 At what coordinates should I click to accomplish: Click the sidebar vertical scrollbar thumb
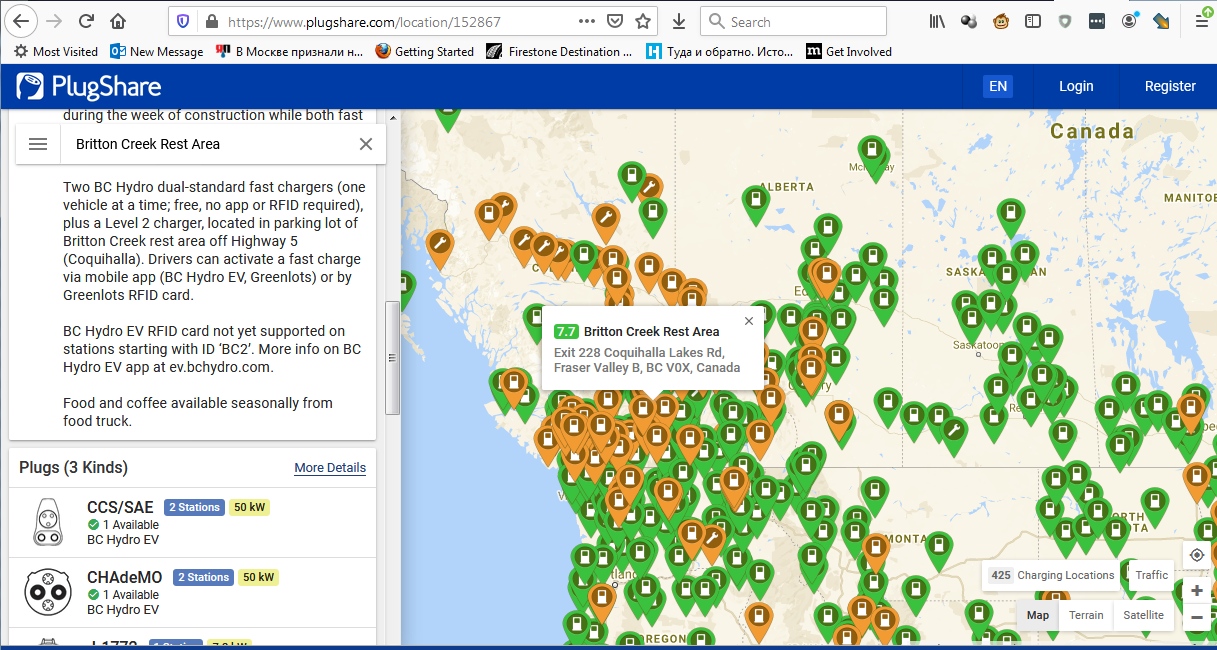392,357
